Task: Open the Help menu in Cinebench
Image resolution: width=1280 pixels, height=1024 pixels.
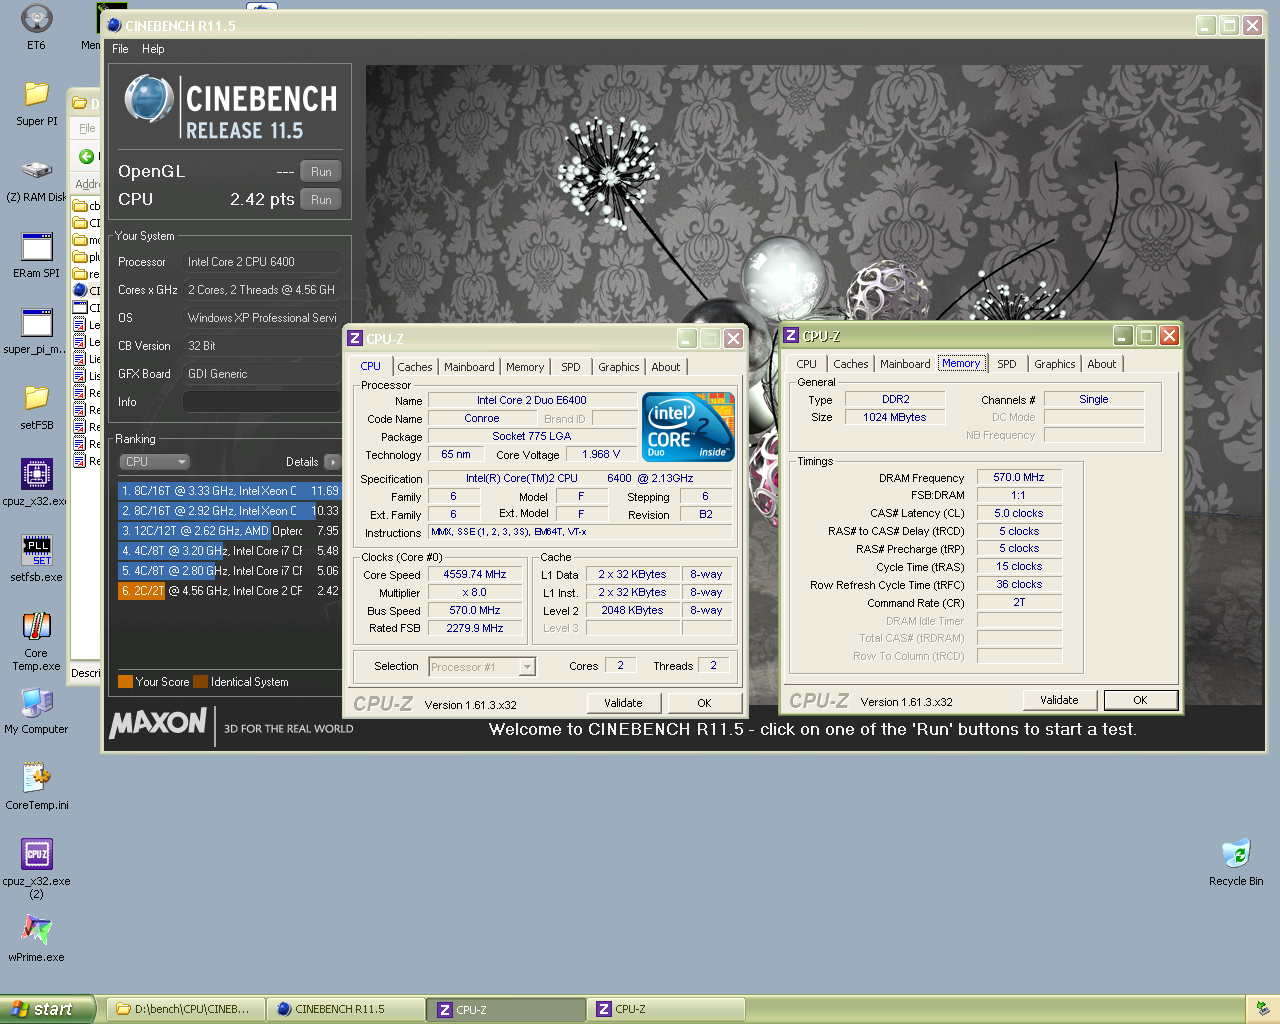Action: point(153,49)
